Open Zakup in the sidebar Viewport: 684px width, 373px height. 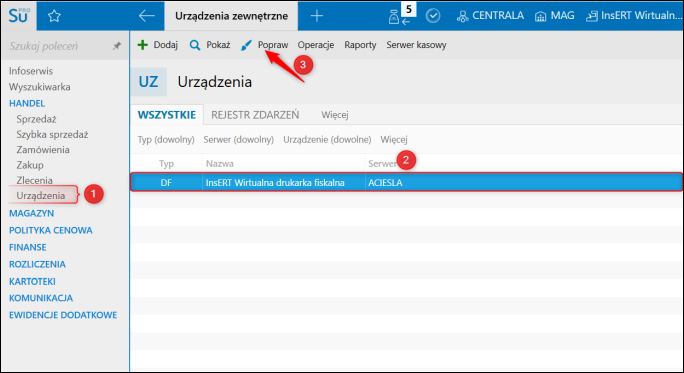point(30,165)
